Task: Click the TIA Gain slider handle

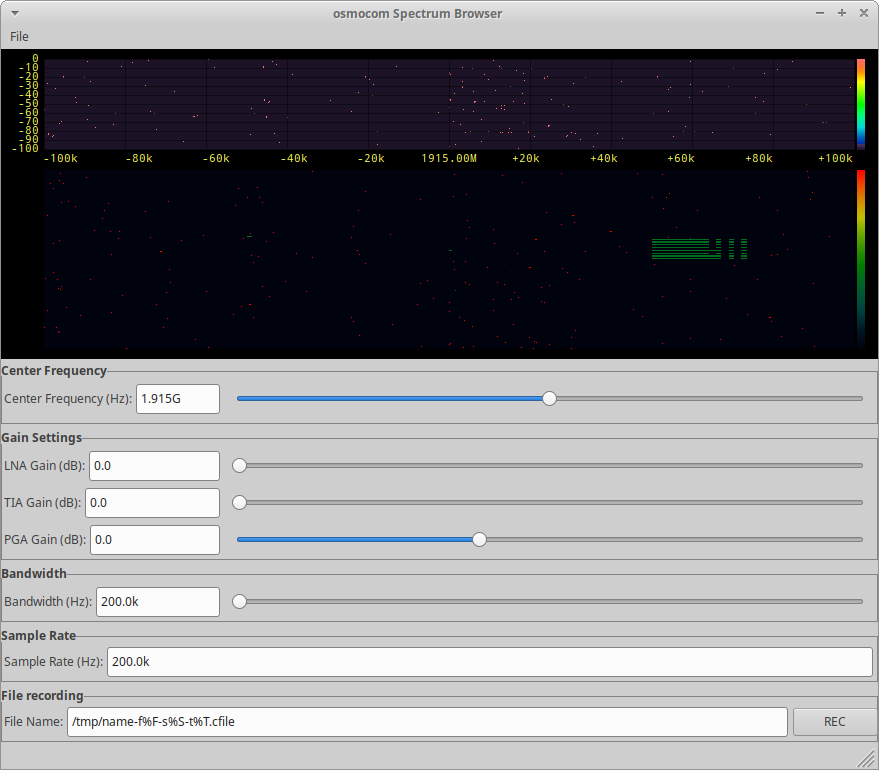Action: (x=239, y=503)
